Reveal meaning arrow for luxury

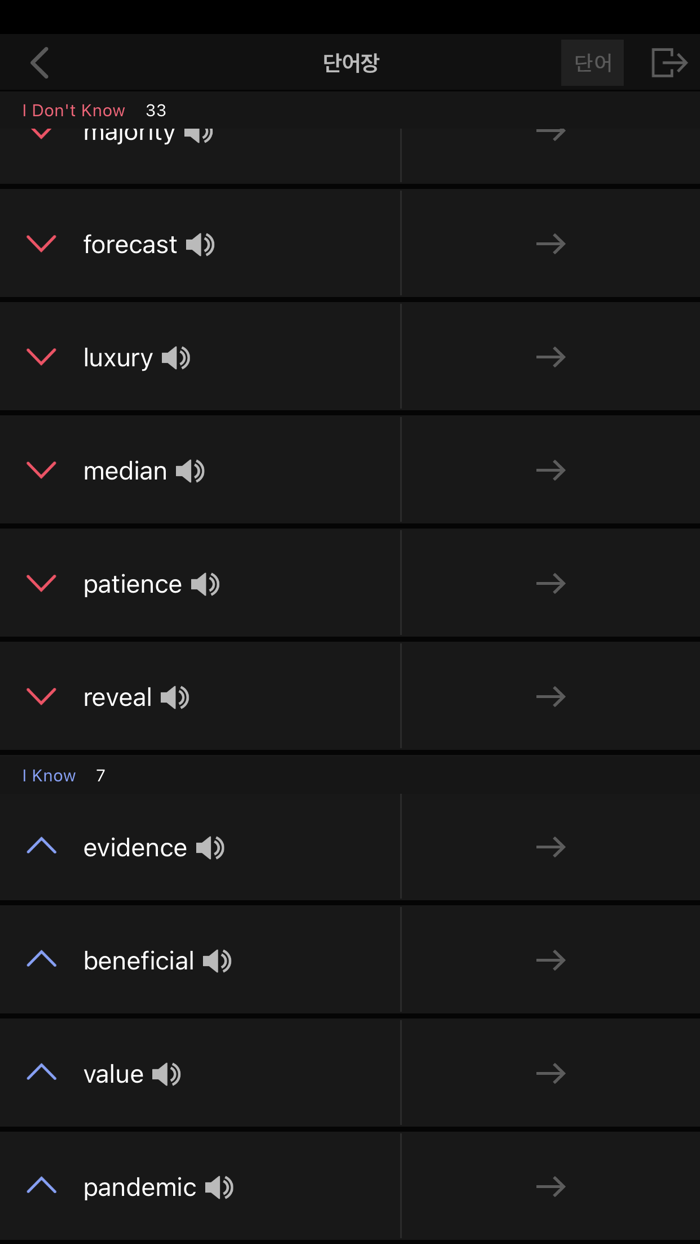[x=550, y=357]
